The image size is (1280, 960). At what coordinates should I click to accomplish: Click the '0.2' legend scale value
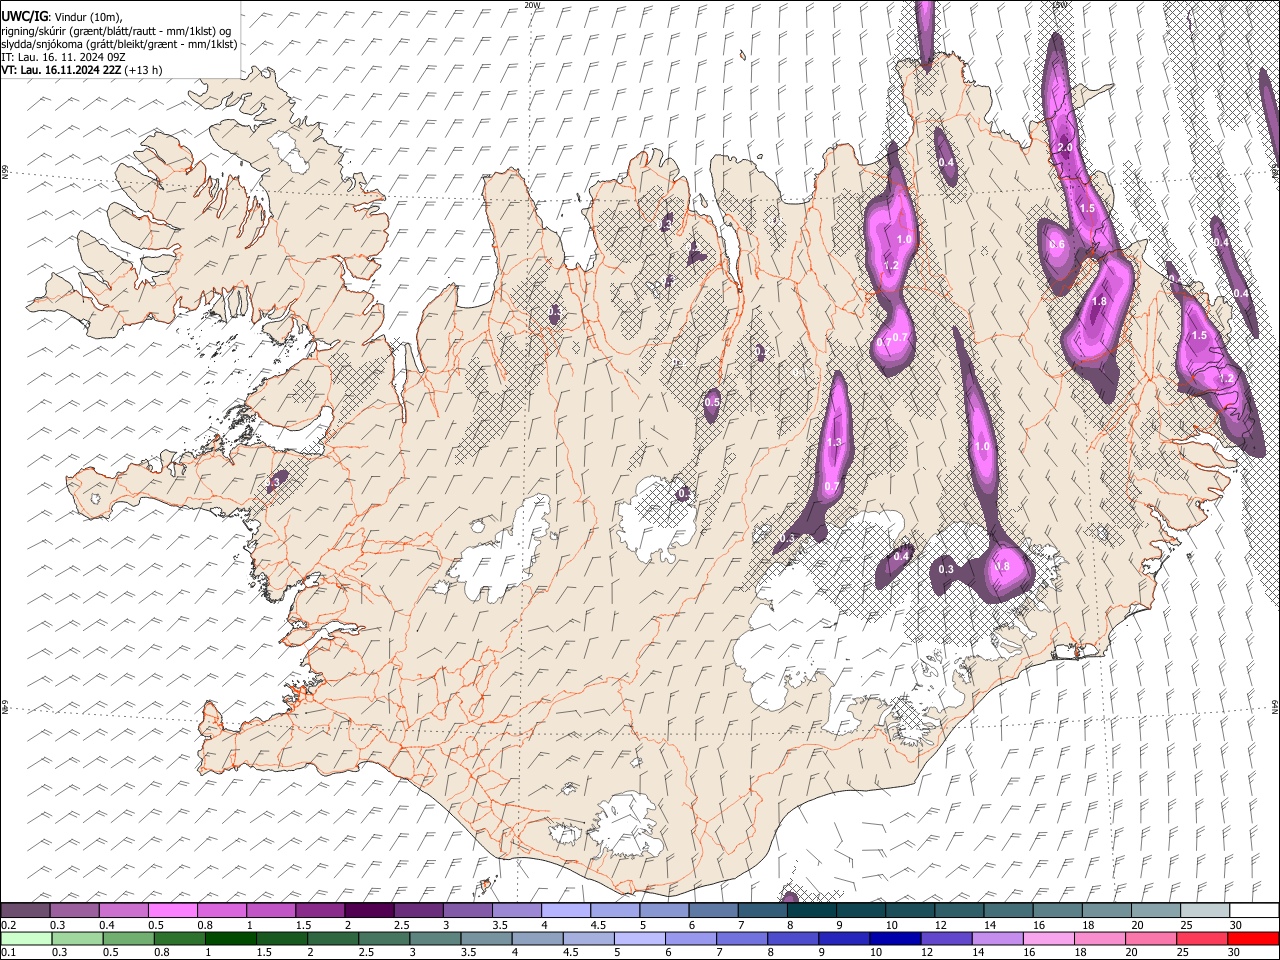coord(9,925)
